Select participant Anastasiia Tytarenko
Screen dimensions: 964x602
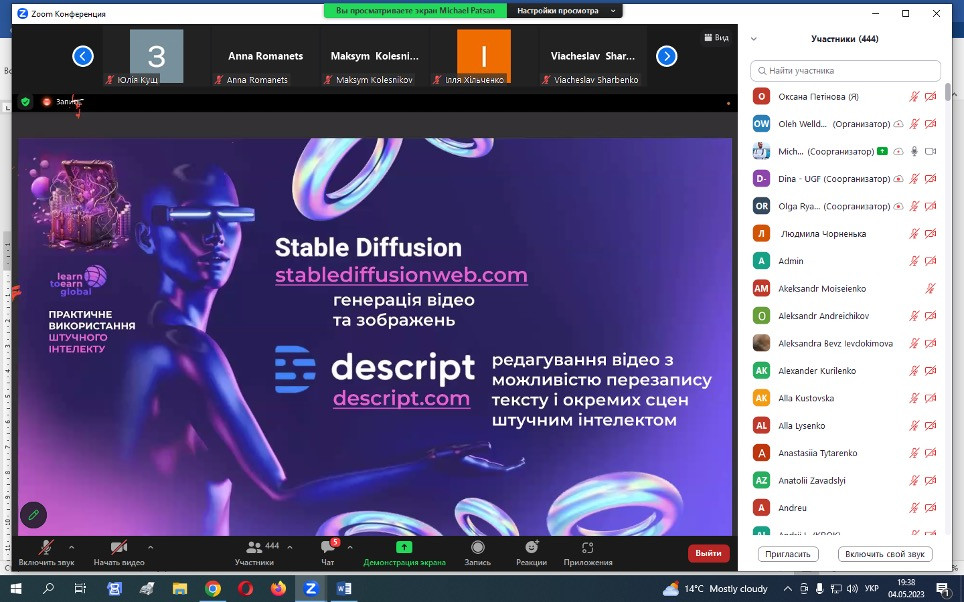point(845,453)
